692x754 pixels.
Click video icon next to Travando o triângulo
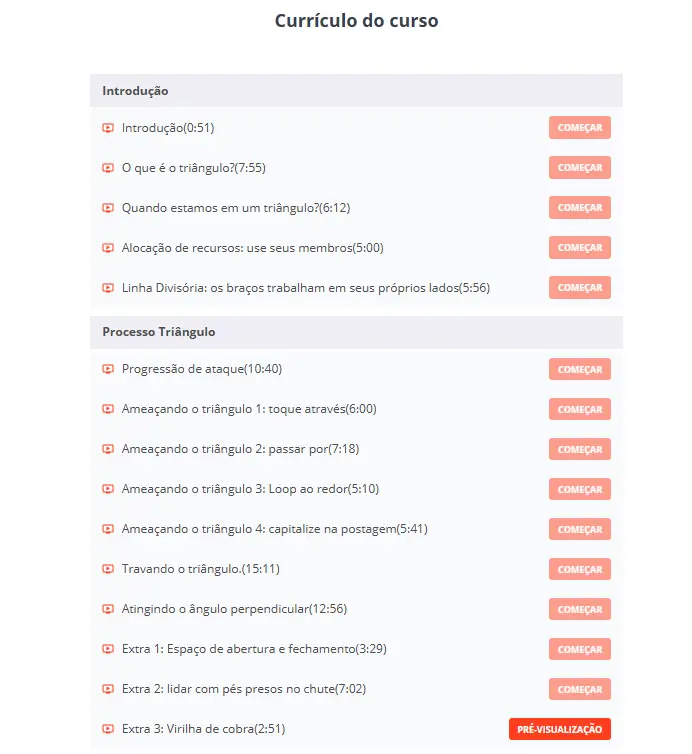(108, 569)
